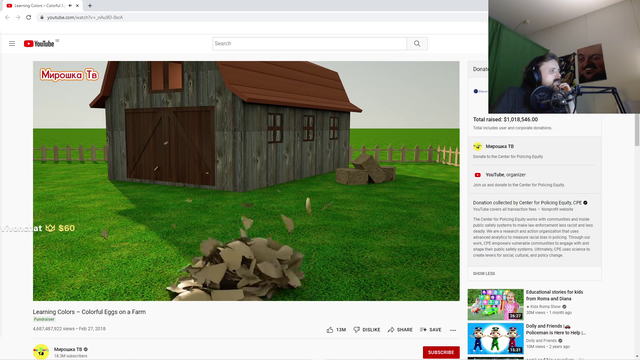Open Dolly and Friends channel name
The image size is (640, 360).
(x=541, y=340)
